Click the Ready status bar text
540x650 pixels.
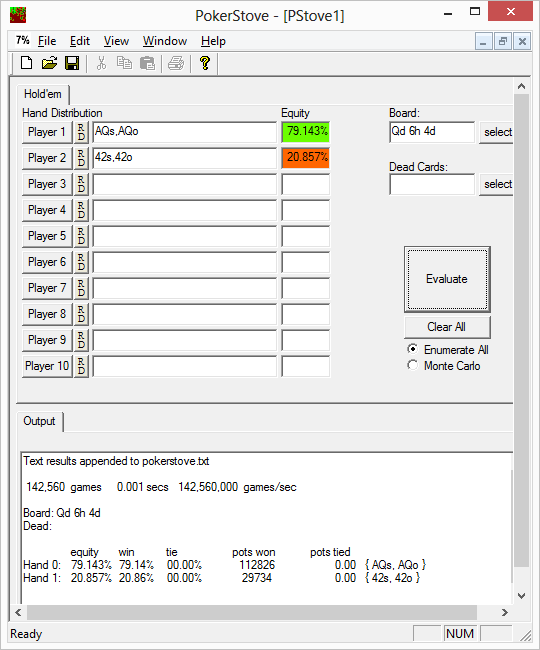[x=26, y=634]
